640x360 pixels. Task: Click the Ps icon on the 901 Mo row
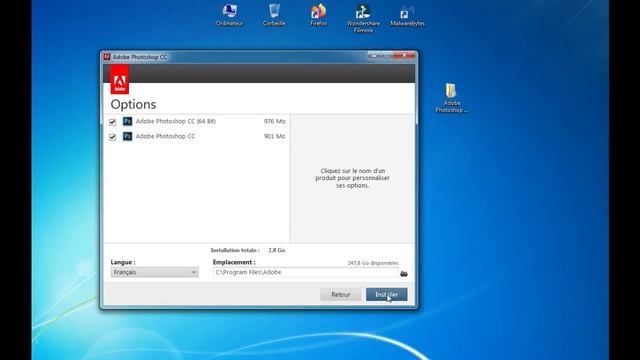click(127, 136)
